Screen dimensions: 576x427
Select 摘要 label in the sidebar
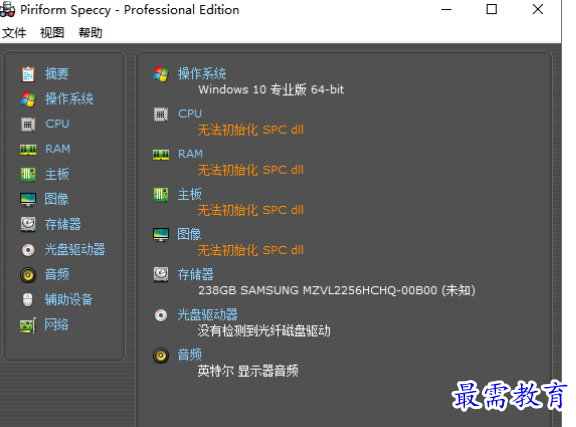(57, 74)
